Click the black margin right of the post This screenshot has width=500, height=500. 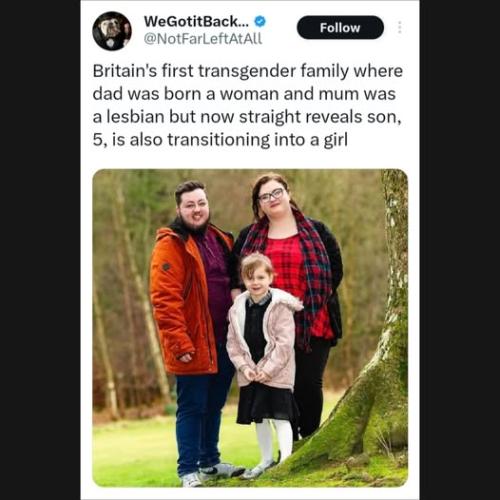tap(460, 250)
